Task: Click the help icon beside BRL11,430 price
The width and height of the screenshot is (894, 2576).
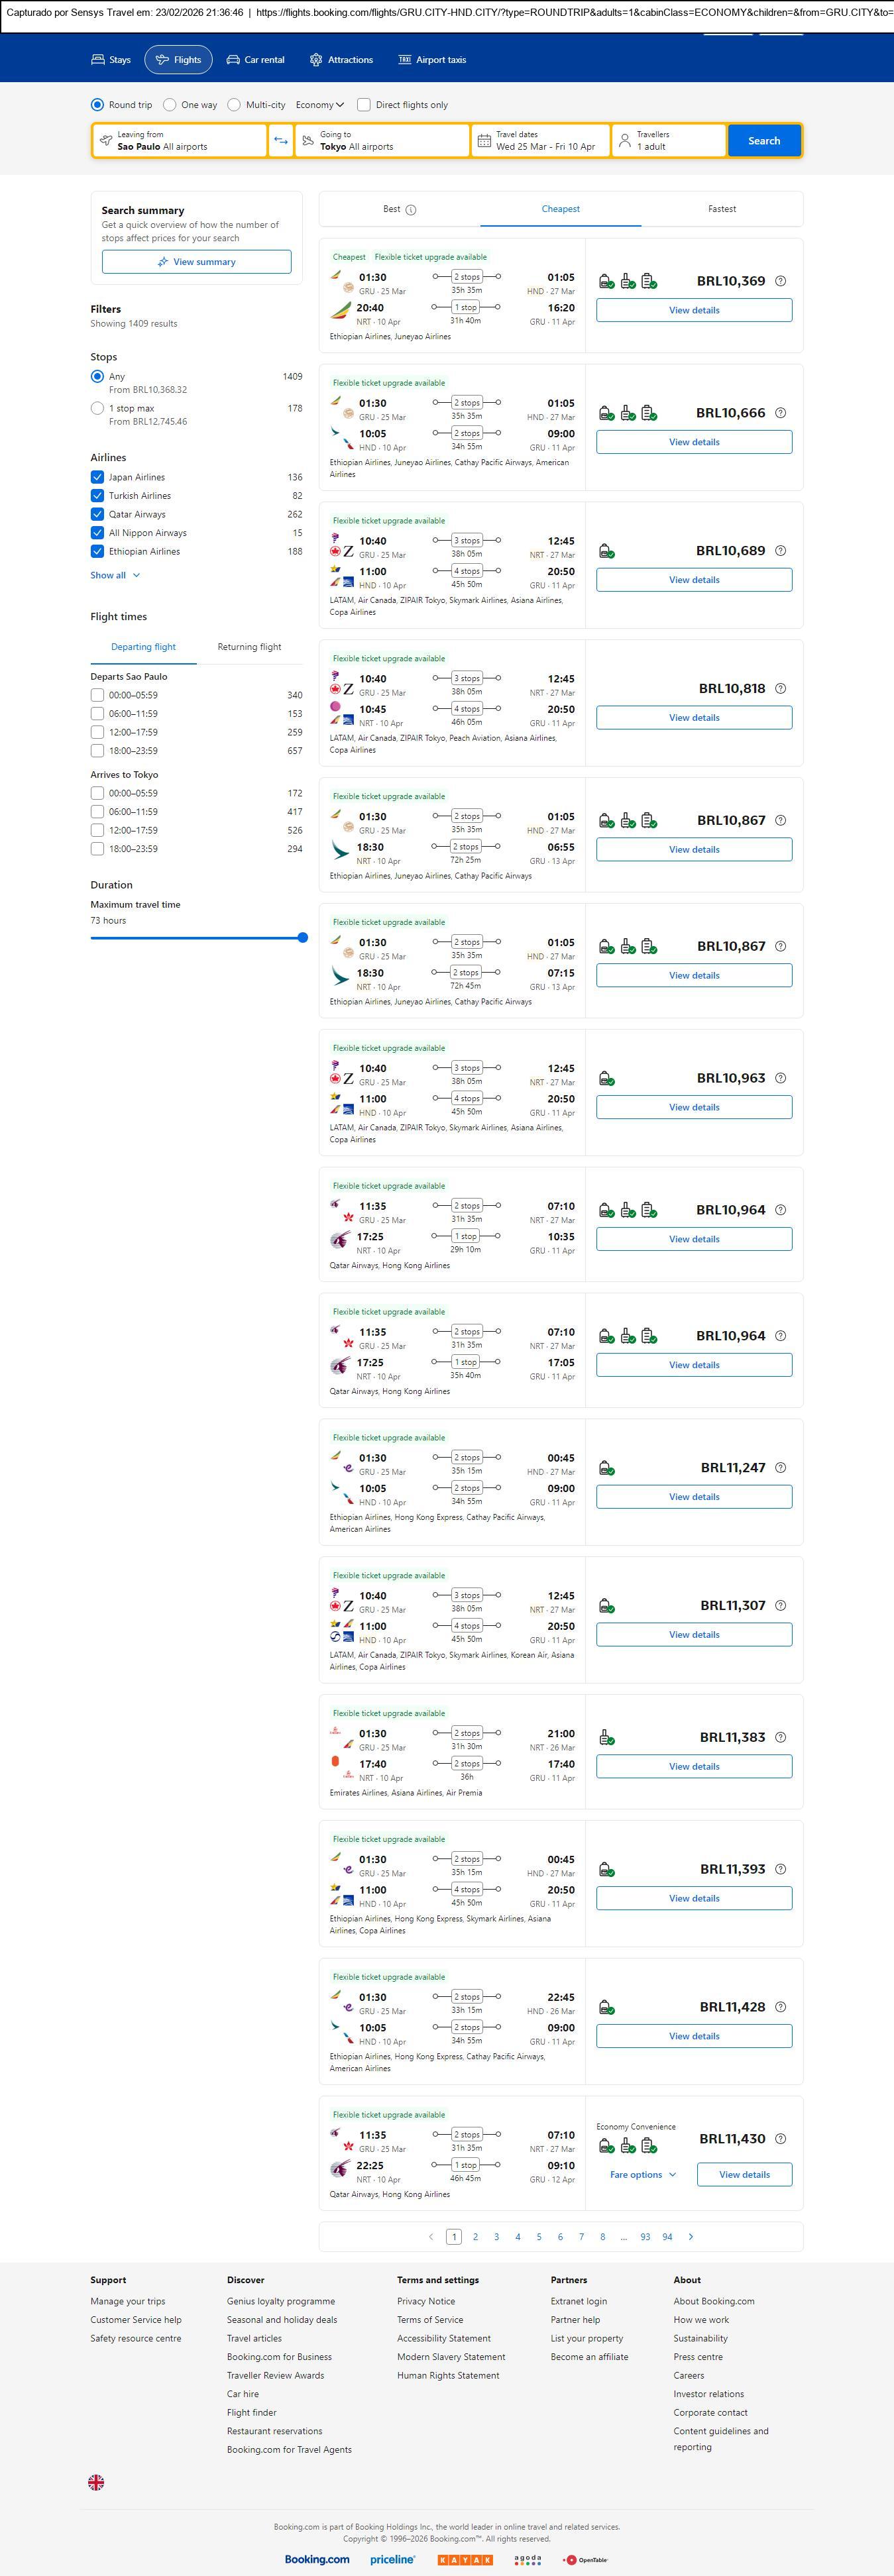Action: pos(781,2138)
